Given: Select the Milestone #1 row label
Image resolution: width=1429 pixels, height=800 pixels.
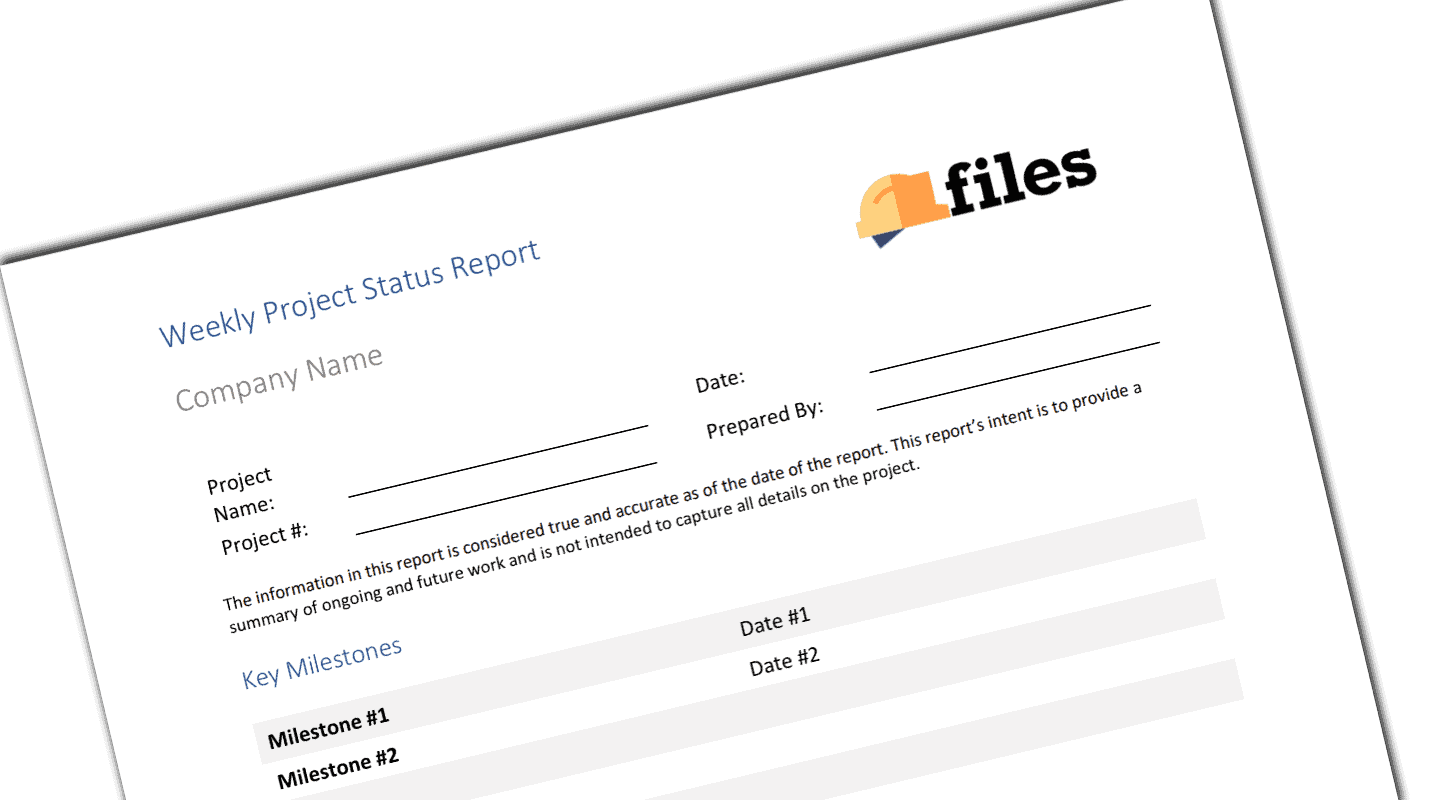Looking at the screenshot, I should coord(328,727).
